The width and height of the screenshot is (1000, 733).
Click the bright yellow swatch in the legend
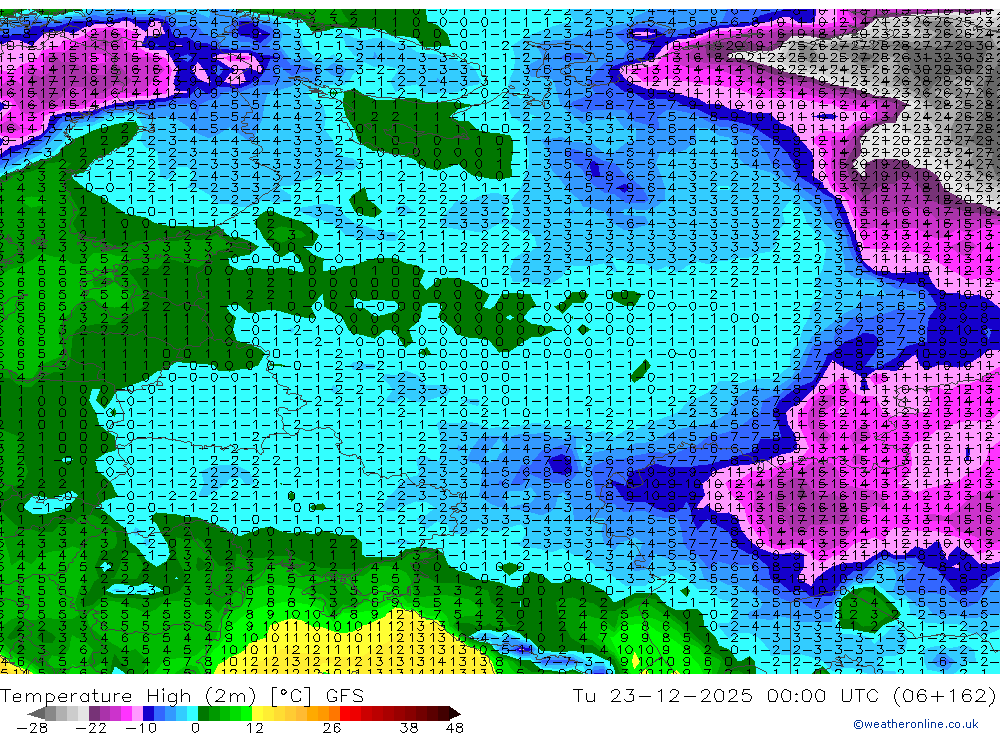pos(257,714)
